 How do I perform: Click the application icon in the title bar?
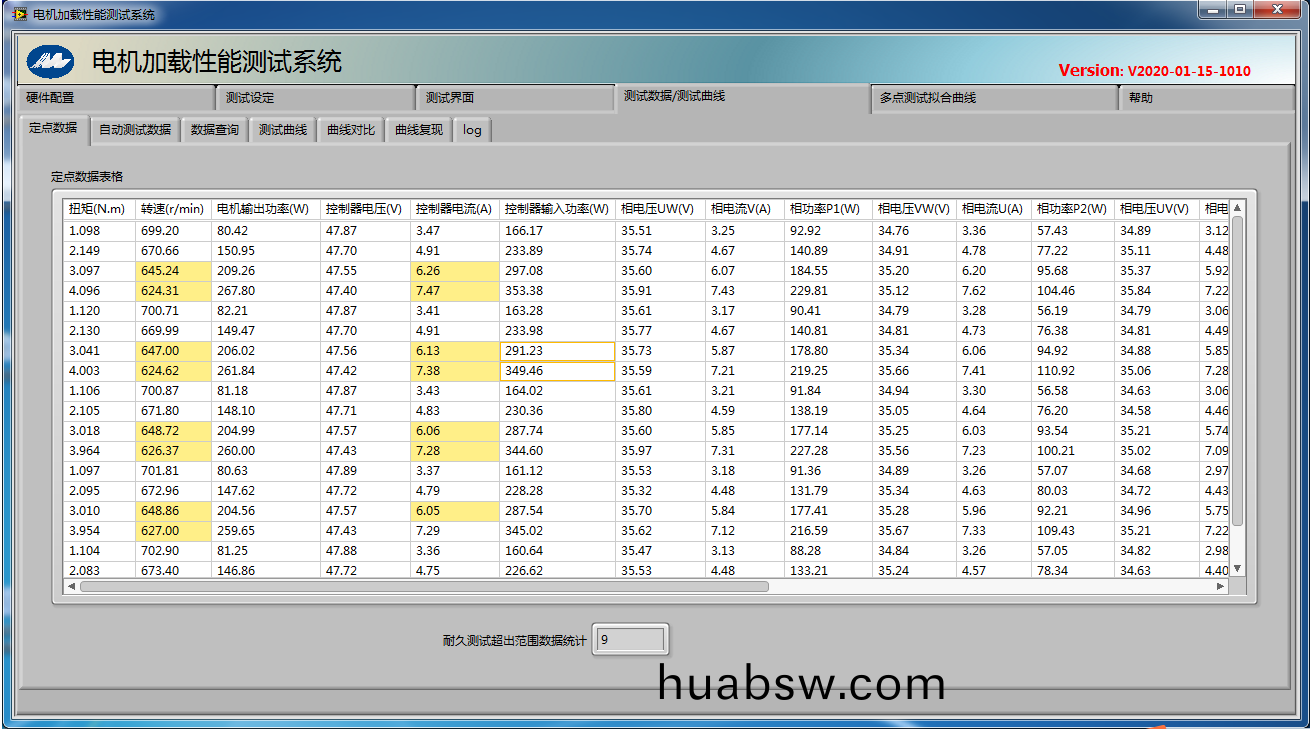pos(19,14)
